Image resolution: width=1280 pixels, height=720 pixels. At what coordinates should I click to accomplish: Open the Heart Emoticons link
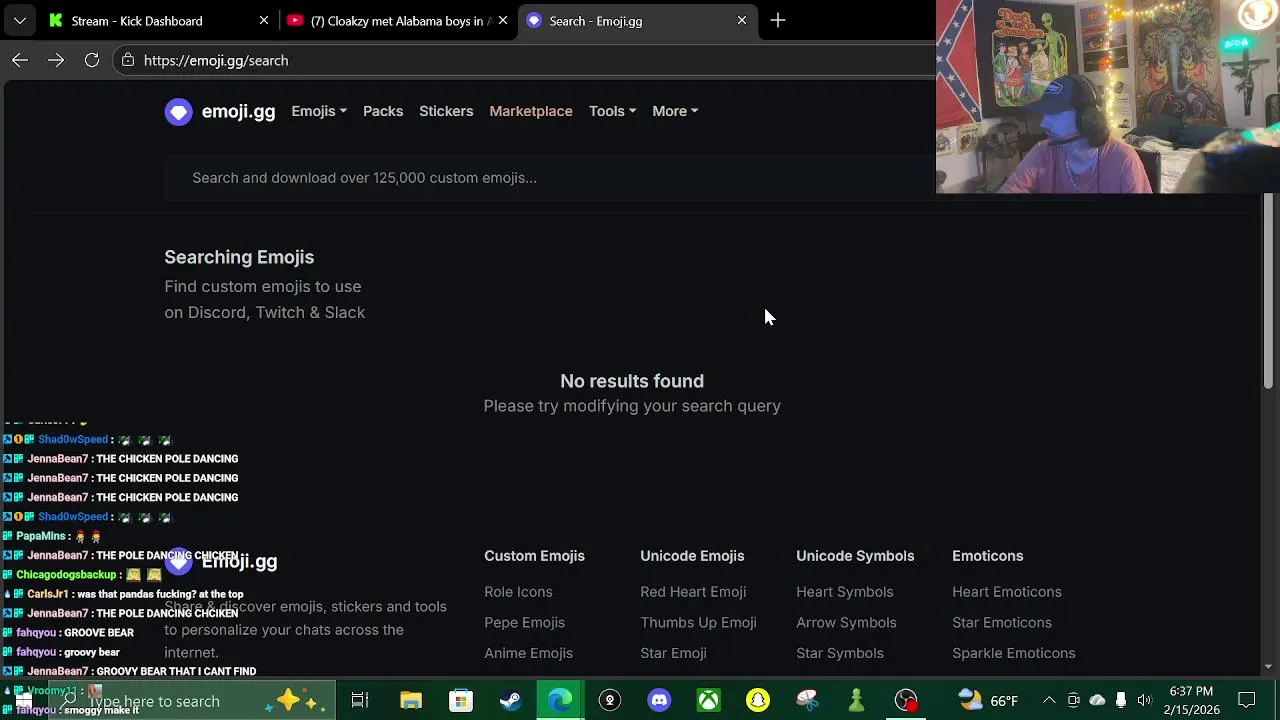(x=1007, y=592)
